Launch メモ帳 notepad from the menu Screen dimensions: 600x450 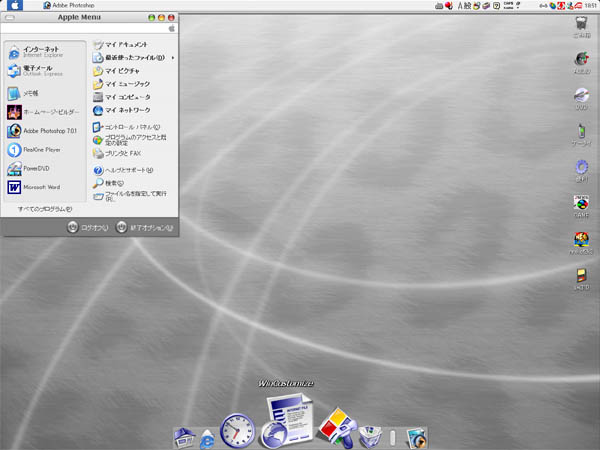coord(23,93)
